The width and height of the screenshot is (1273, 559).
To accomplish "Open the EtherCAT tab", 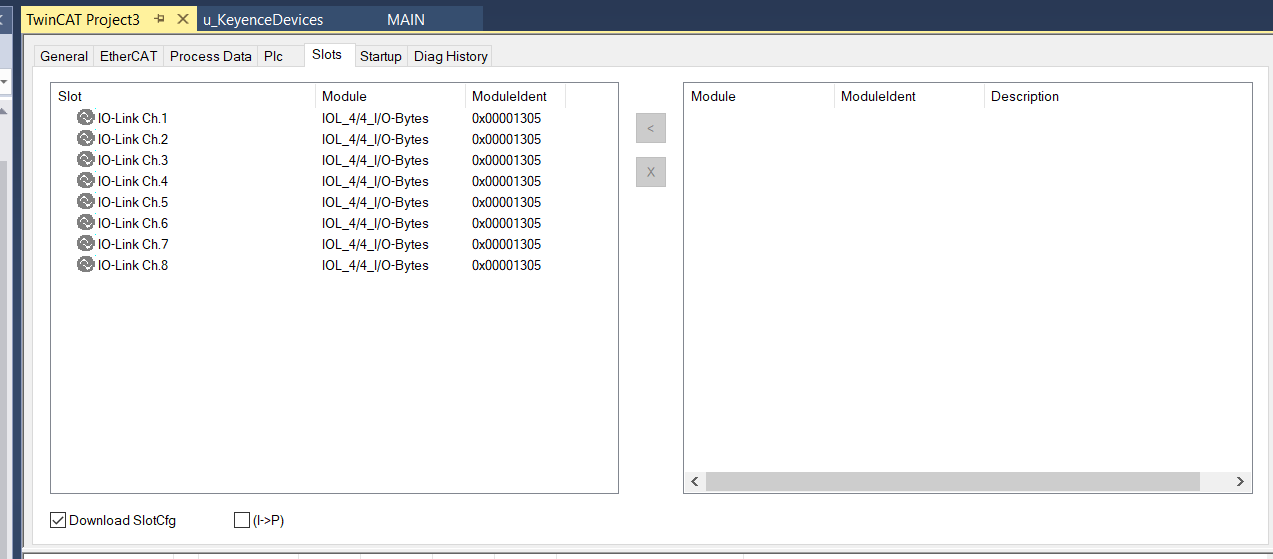I will [128, 56].
